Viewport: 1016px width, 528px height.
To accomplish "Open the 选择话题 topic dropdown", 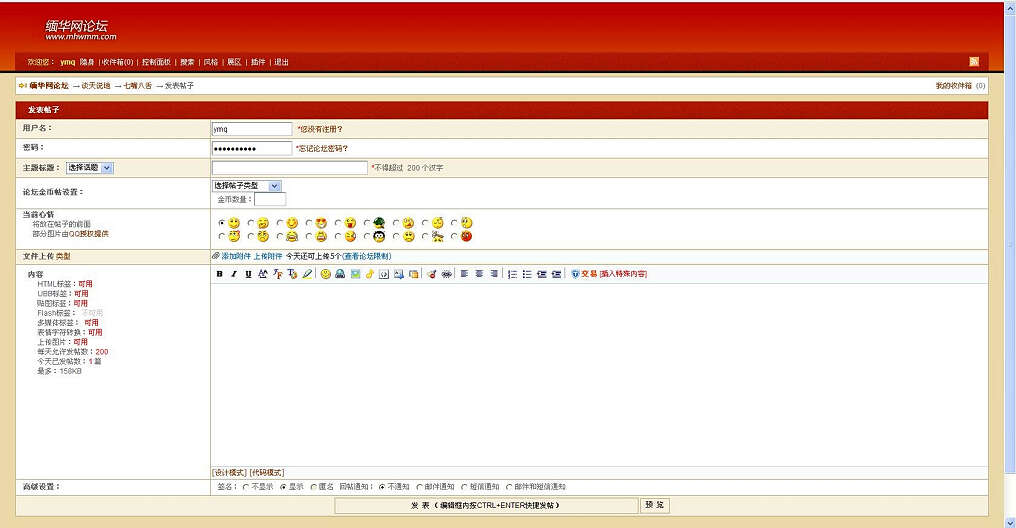I will pyautogui.click(x=90, y=168).
